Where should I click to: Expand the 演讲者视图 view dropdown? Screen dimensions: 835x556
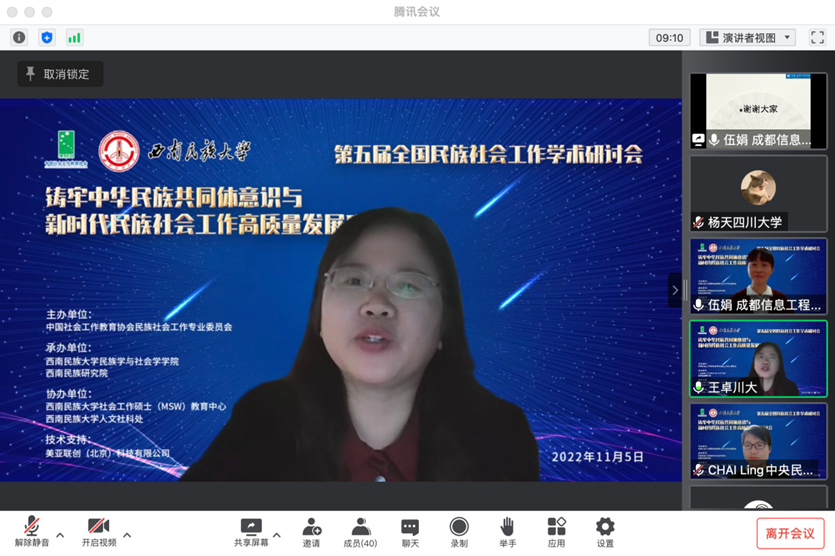(x=747, y=37)
